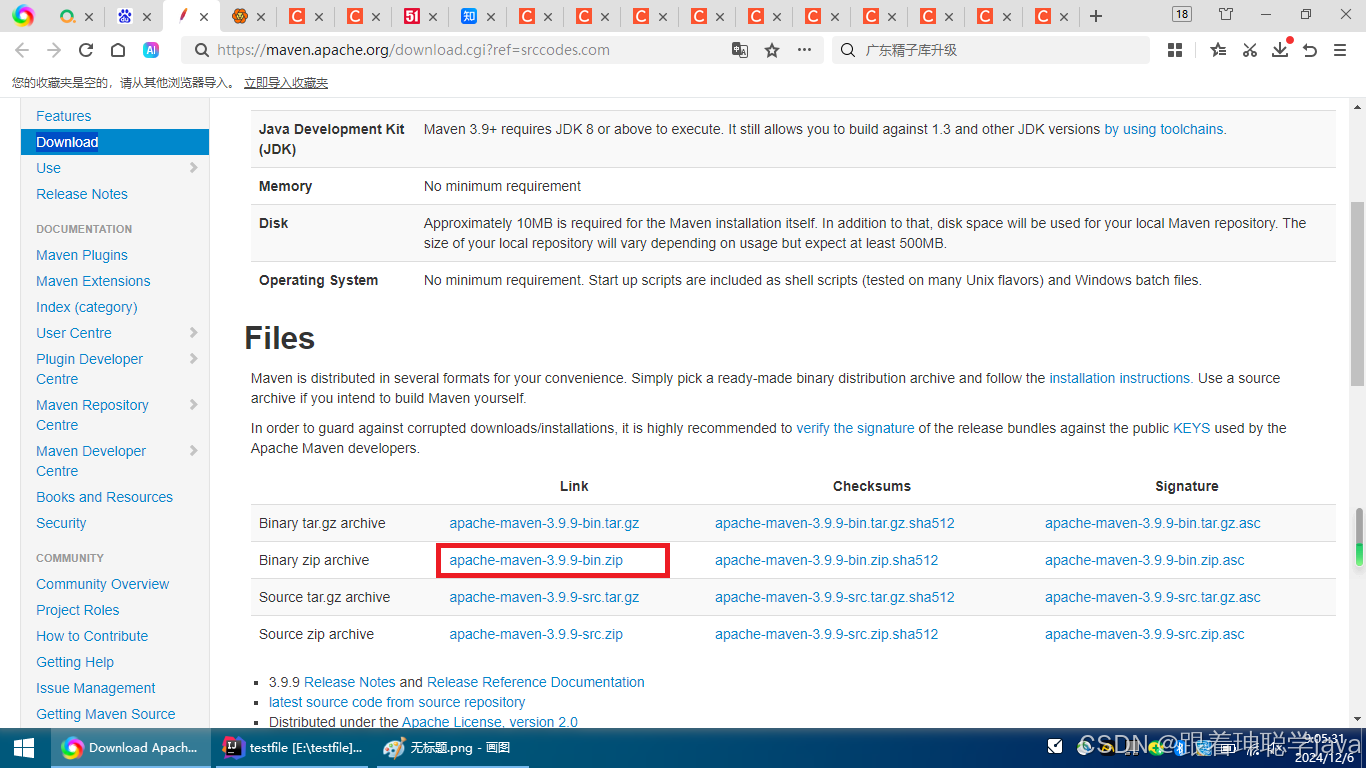Open the apps grid icon

click(1175, 50)
